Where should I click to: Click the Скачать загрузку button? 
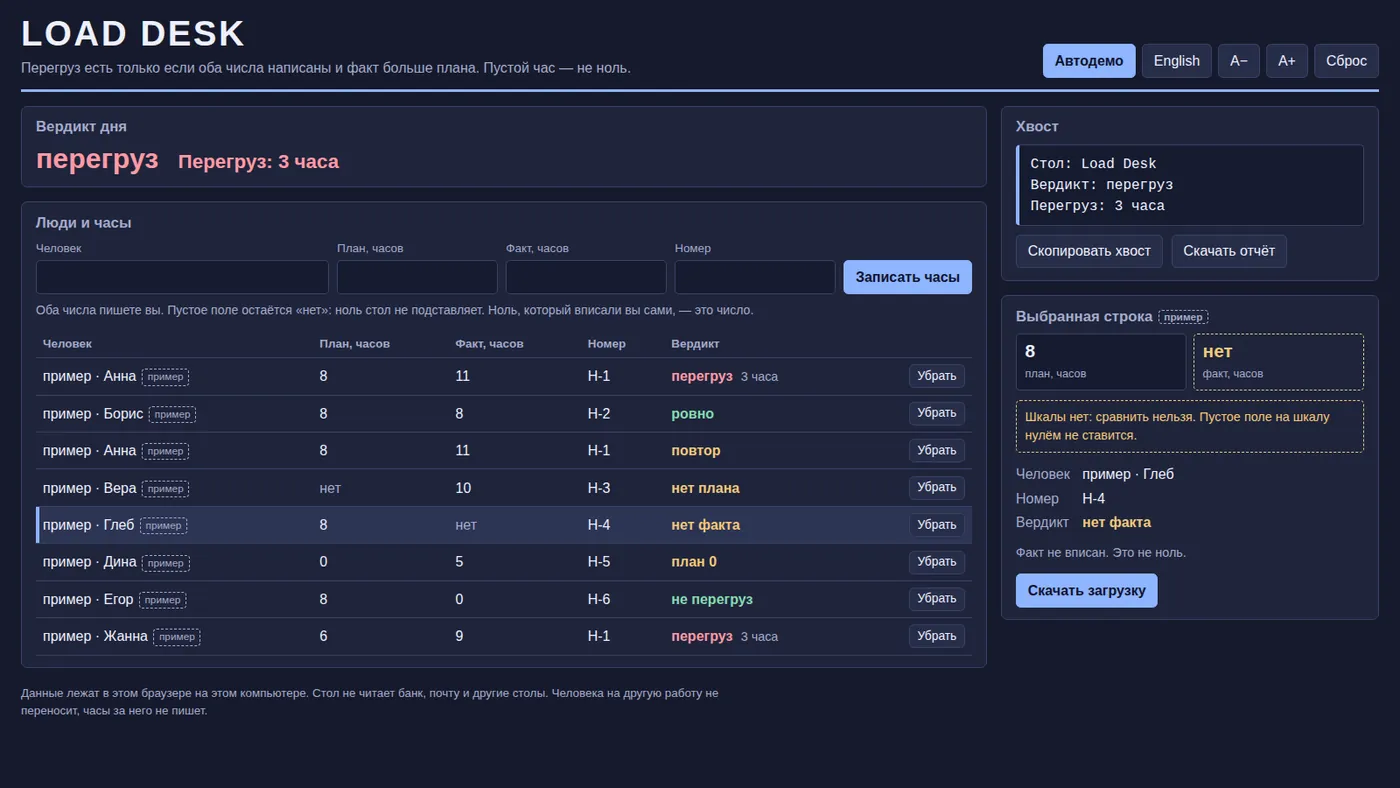[1087, 590]
